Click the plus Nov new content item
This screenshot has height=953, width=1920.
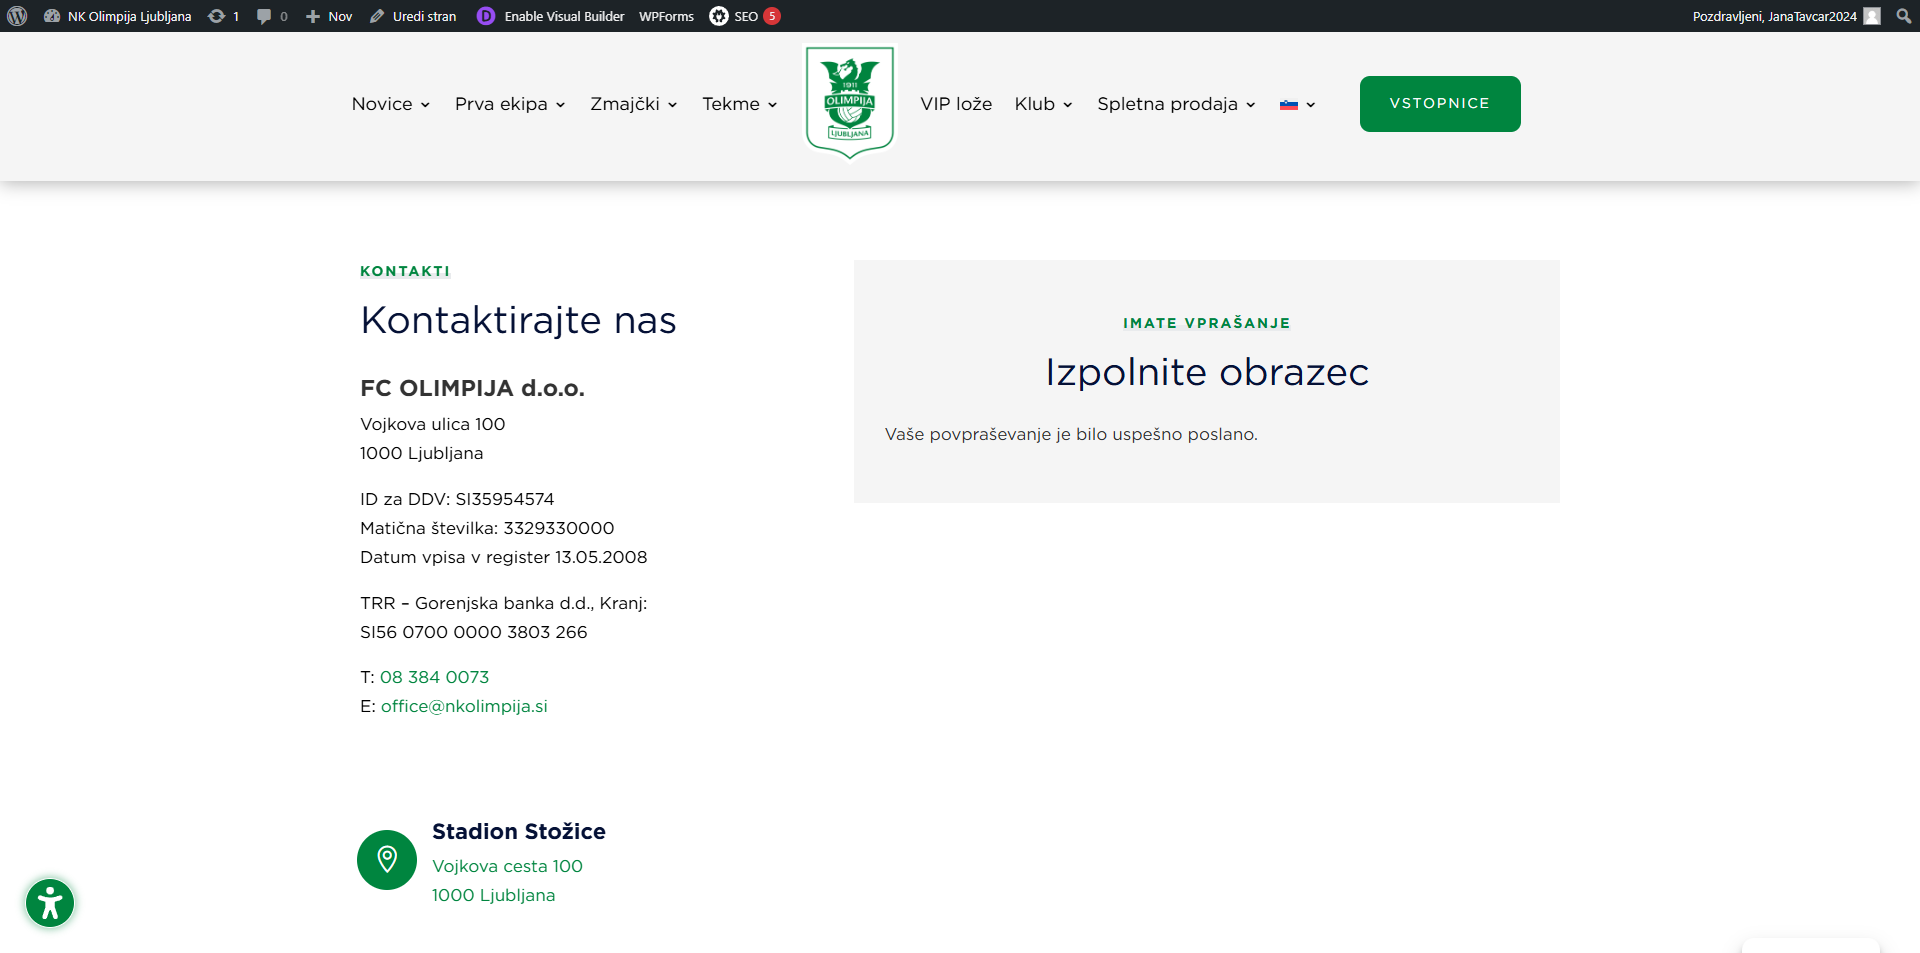329,16
